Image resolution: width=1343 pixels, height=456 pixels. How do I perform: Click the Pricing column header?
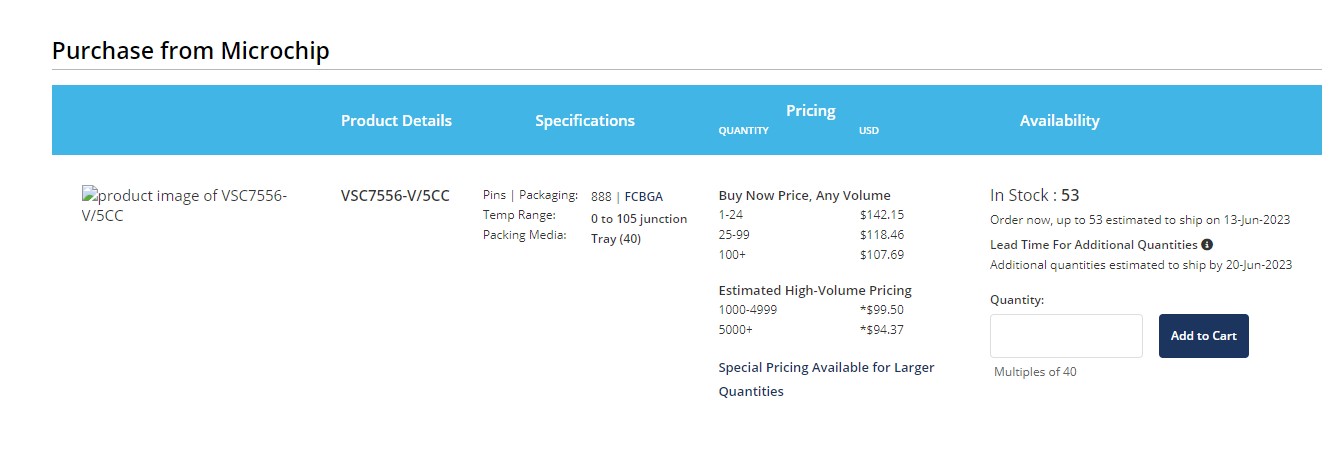[x=810, y=111]
